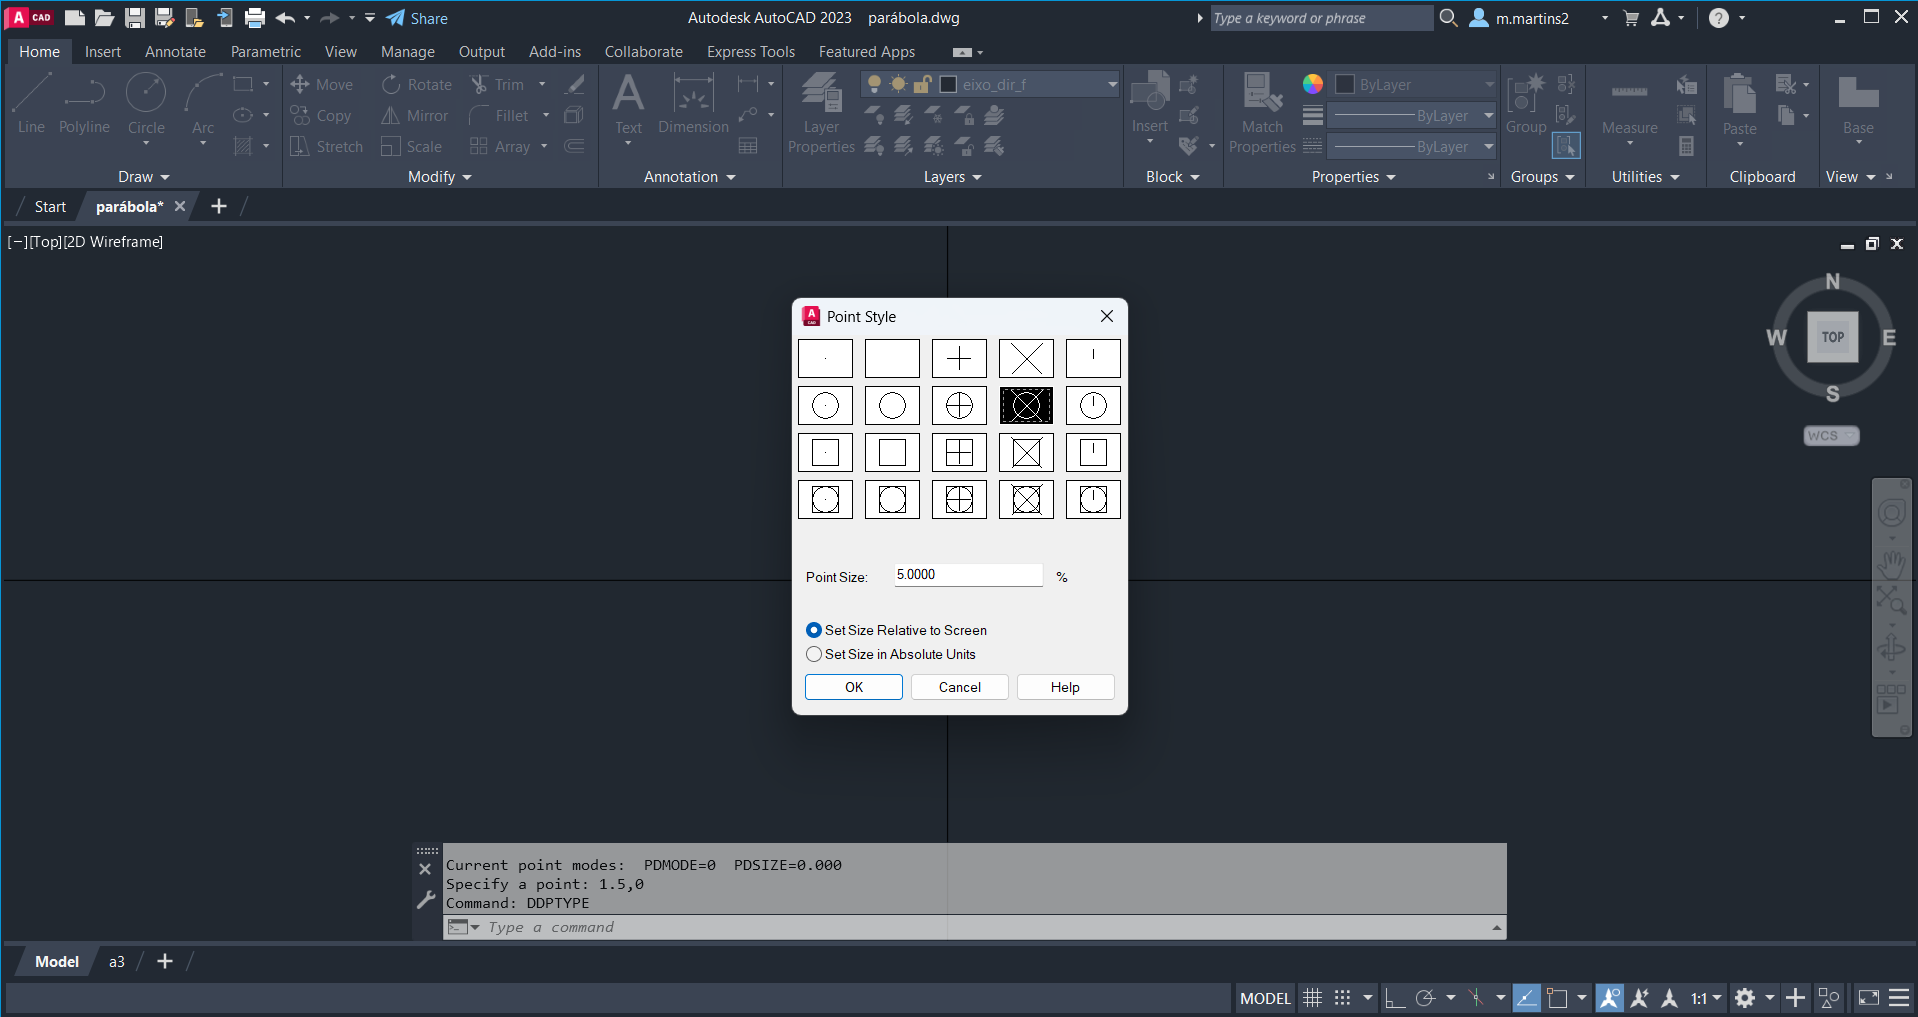
Task: Select Set Size Relative to Screen option
Action: (897, 630)
